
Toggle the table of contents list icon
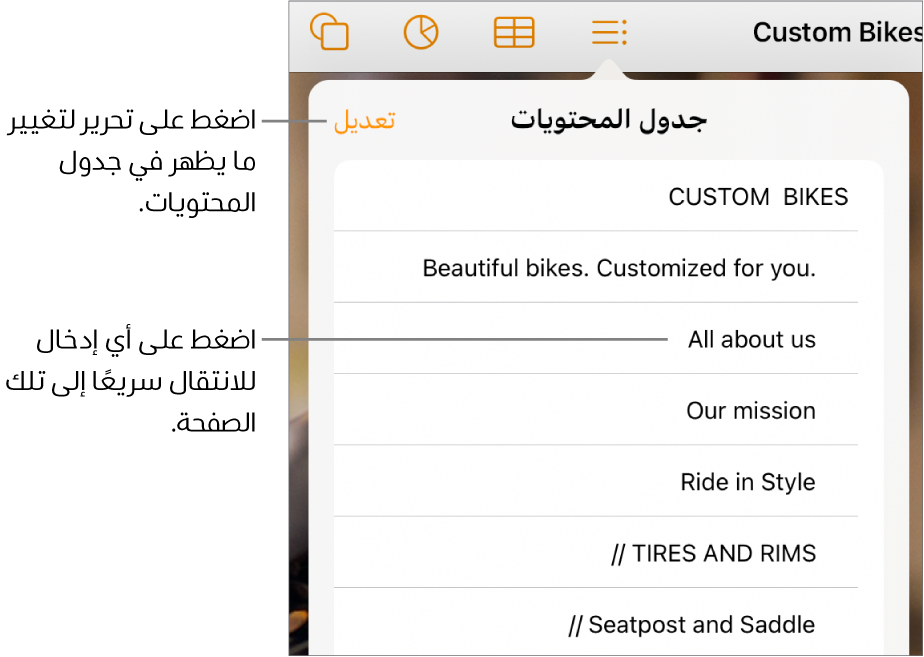pos(609,32)
